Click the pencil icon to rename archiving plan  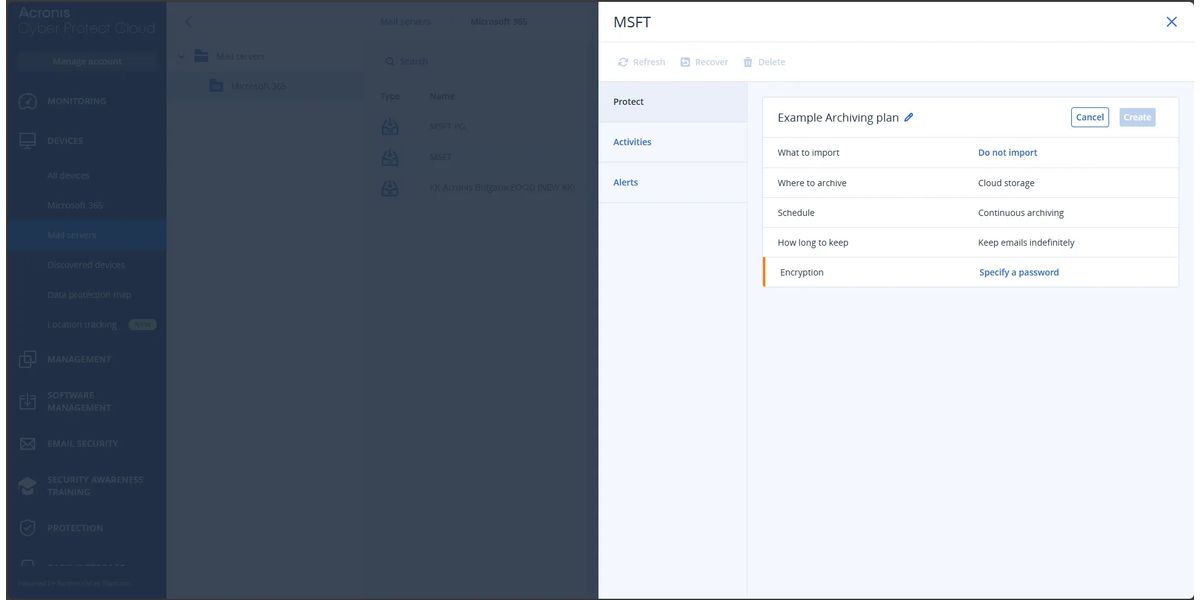(x=909, y=118)
